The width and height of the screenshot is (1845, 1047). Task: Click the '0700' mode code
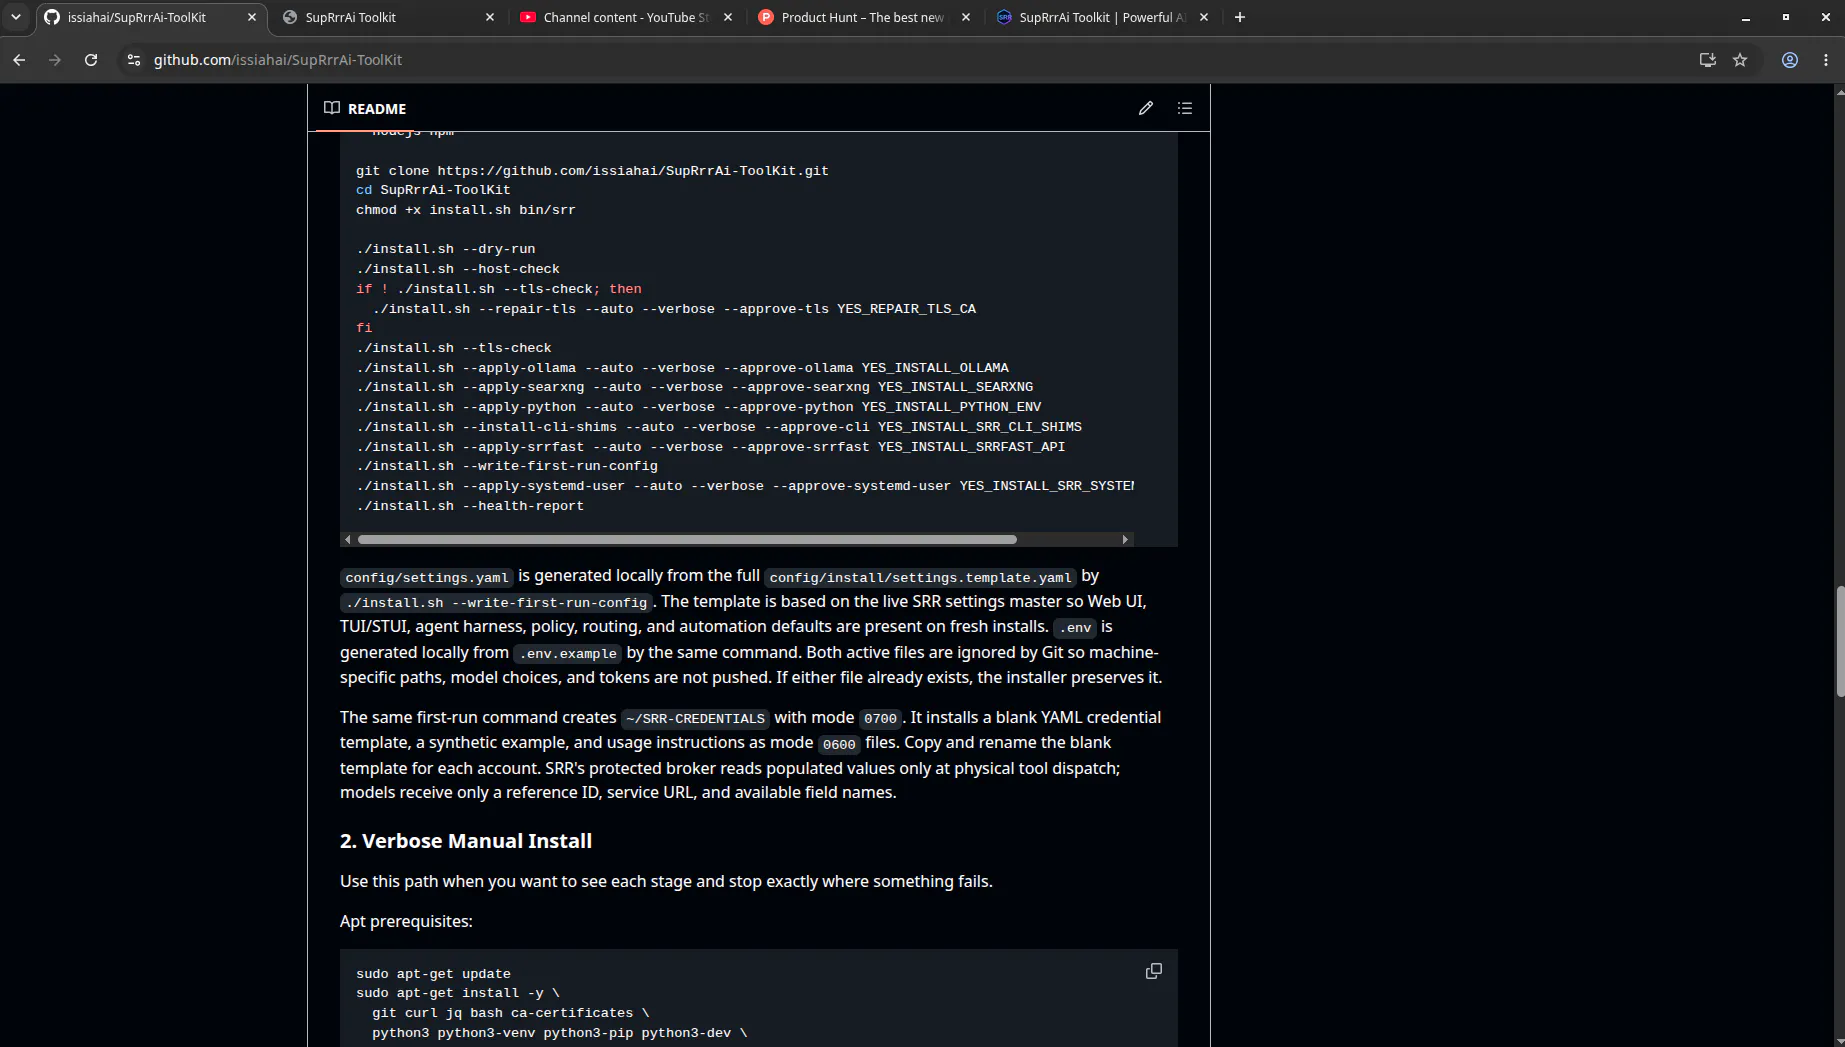coord(880,719)
